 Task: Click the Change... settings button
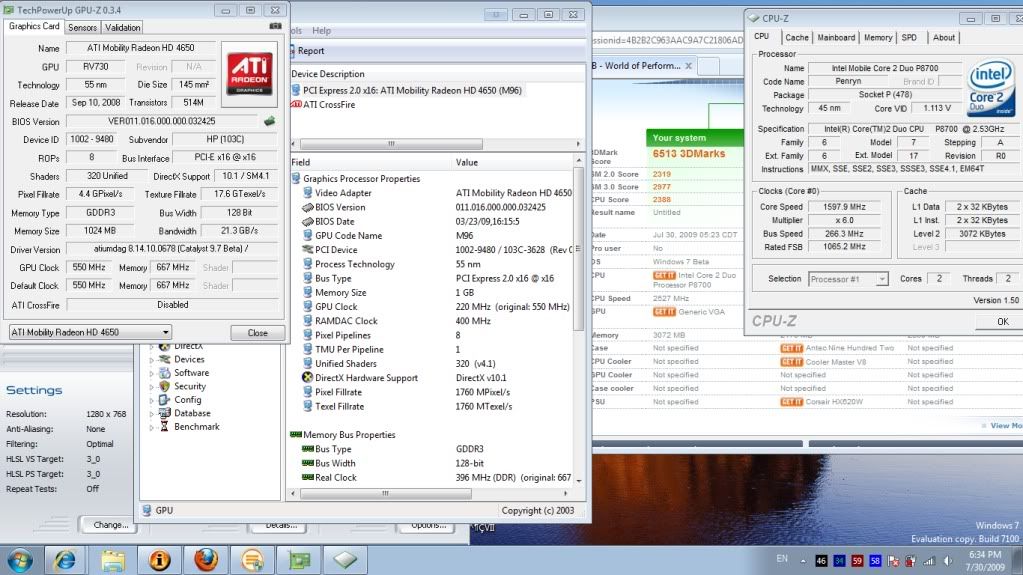[x=110, y=524]
